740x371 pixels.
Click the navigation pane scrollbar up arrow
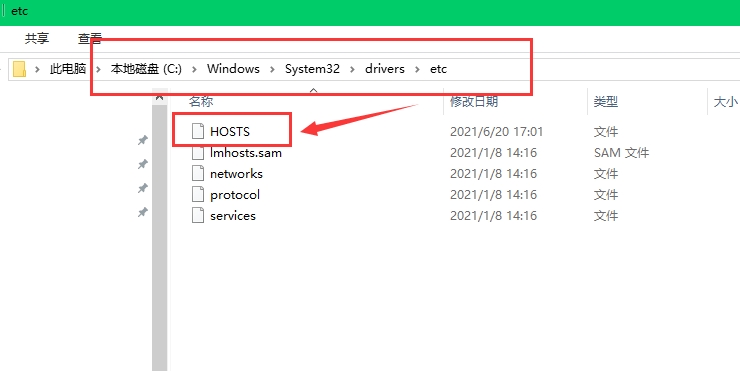pos(159,97)
